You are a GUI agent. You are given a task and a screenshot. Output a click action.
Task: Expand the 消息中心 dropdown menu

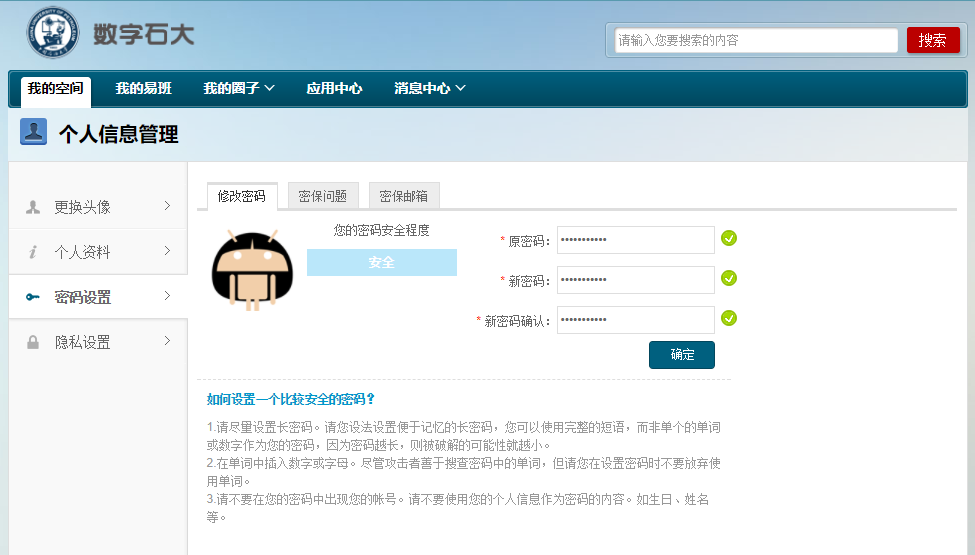click(x=430, y=88)
